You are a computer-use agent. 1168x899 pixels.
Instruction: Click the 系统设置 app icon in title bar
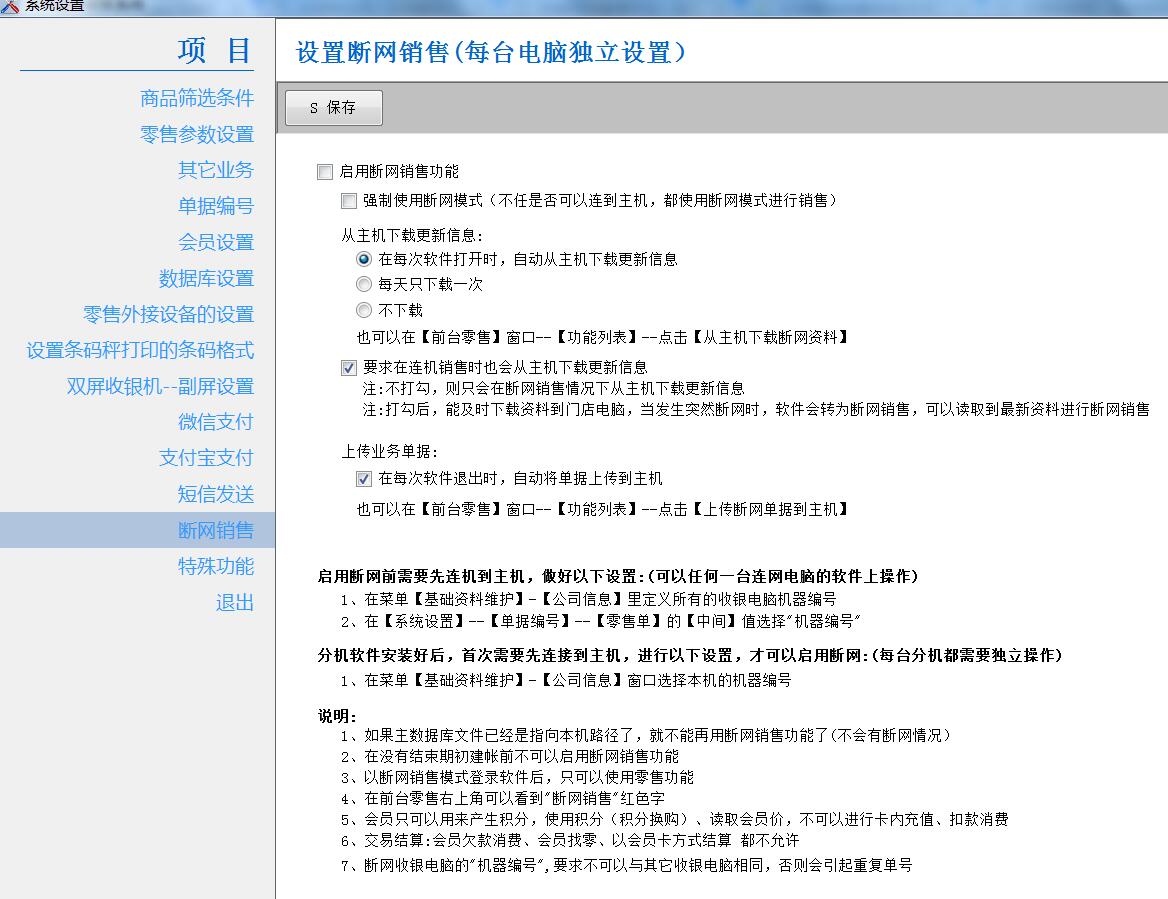(10, 6)
